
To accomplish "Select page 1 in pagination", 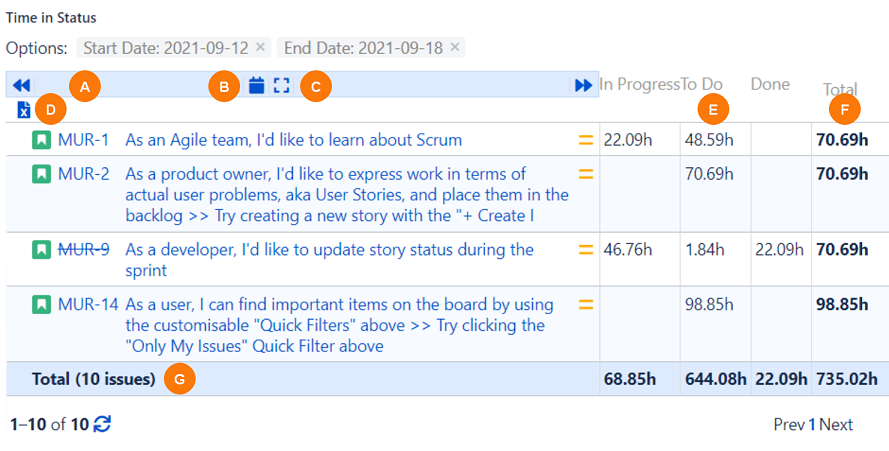I will [812, 424].
